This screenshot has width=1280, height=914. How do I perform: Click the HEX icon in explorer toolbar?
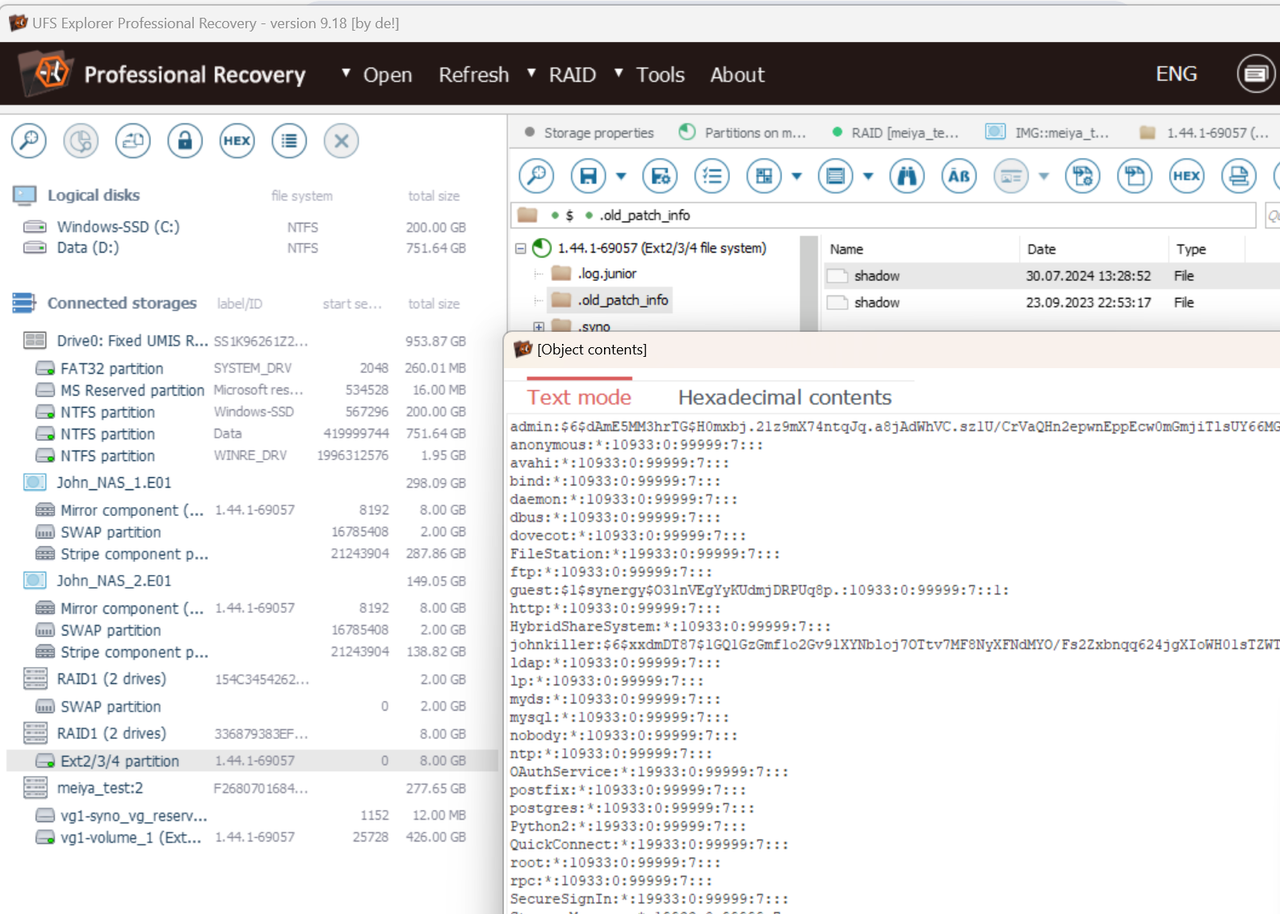point(1186,177)
